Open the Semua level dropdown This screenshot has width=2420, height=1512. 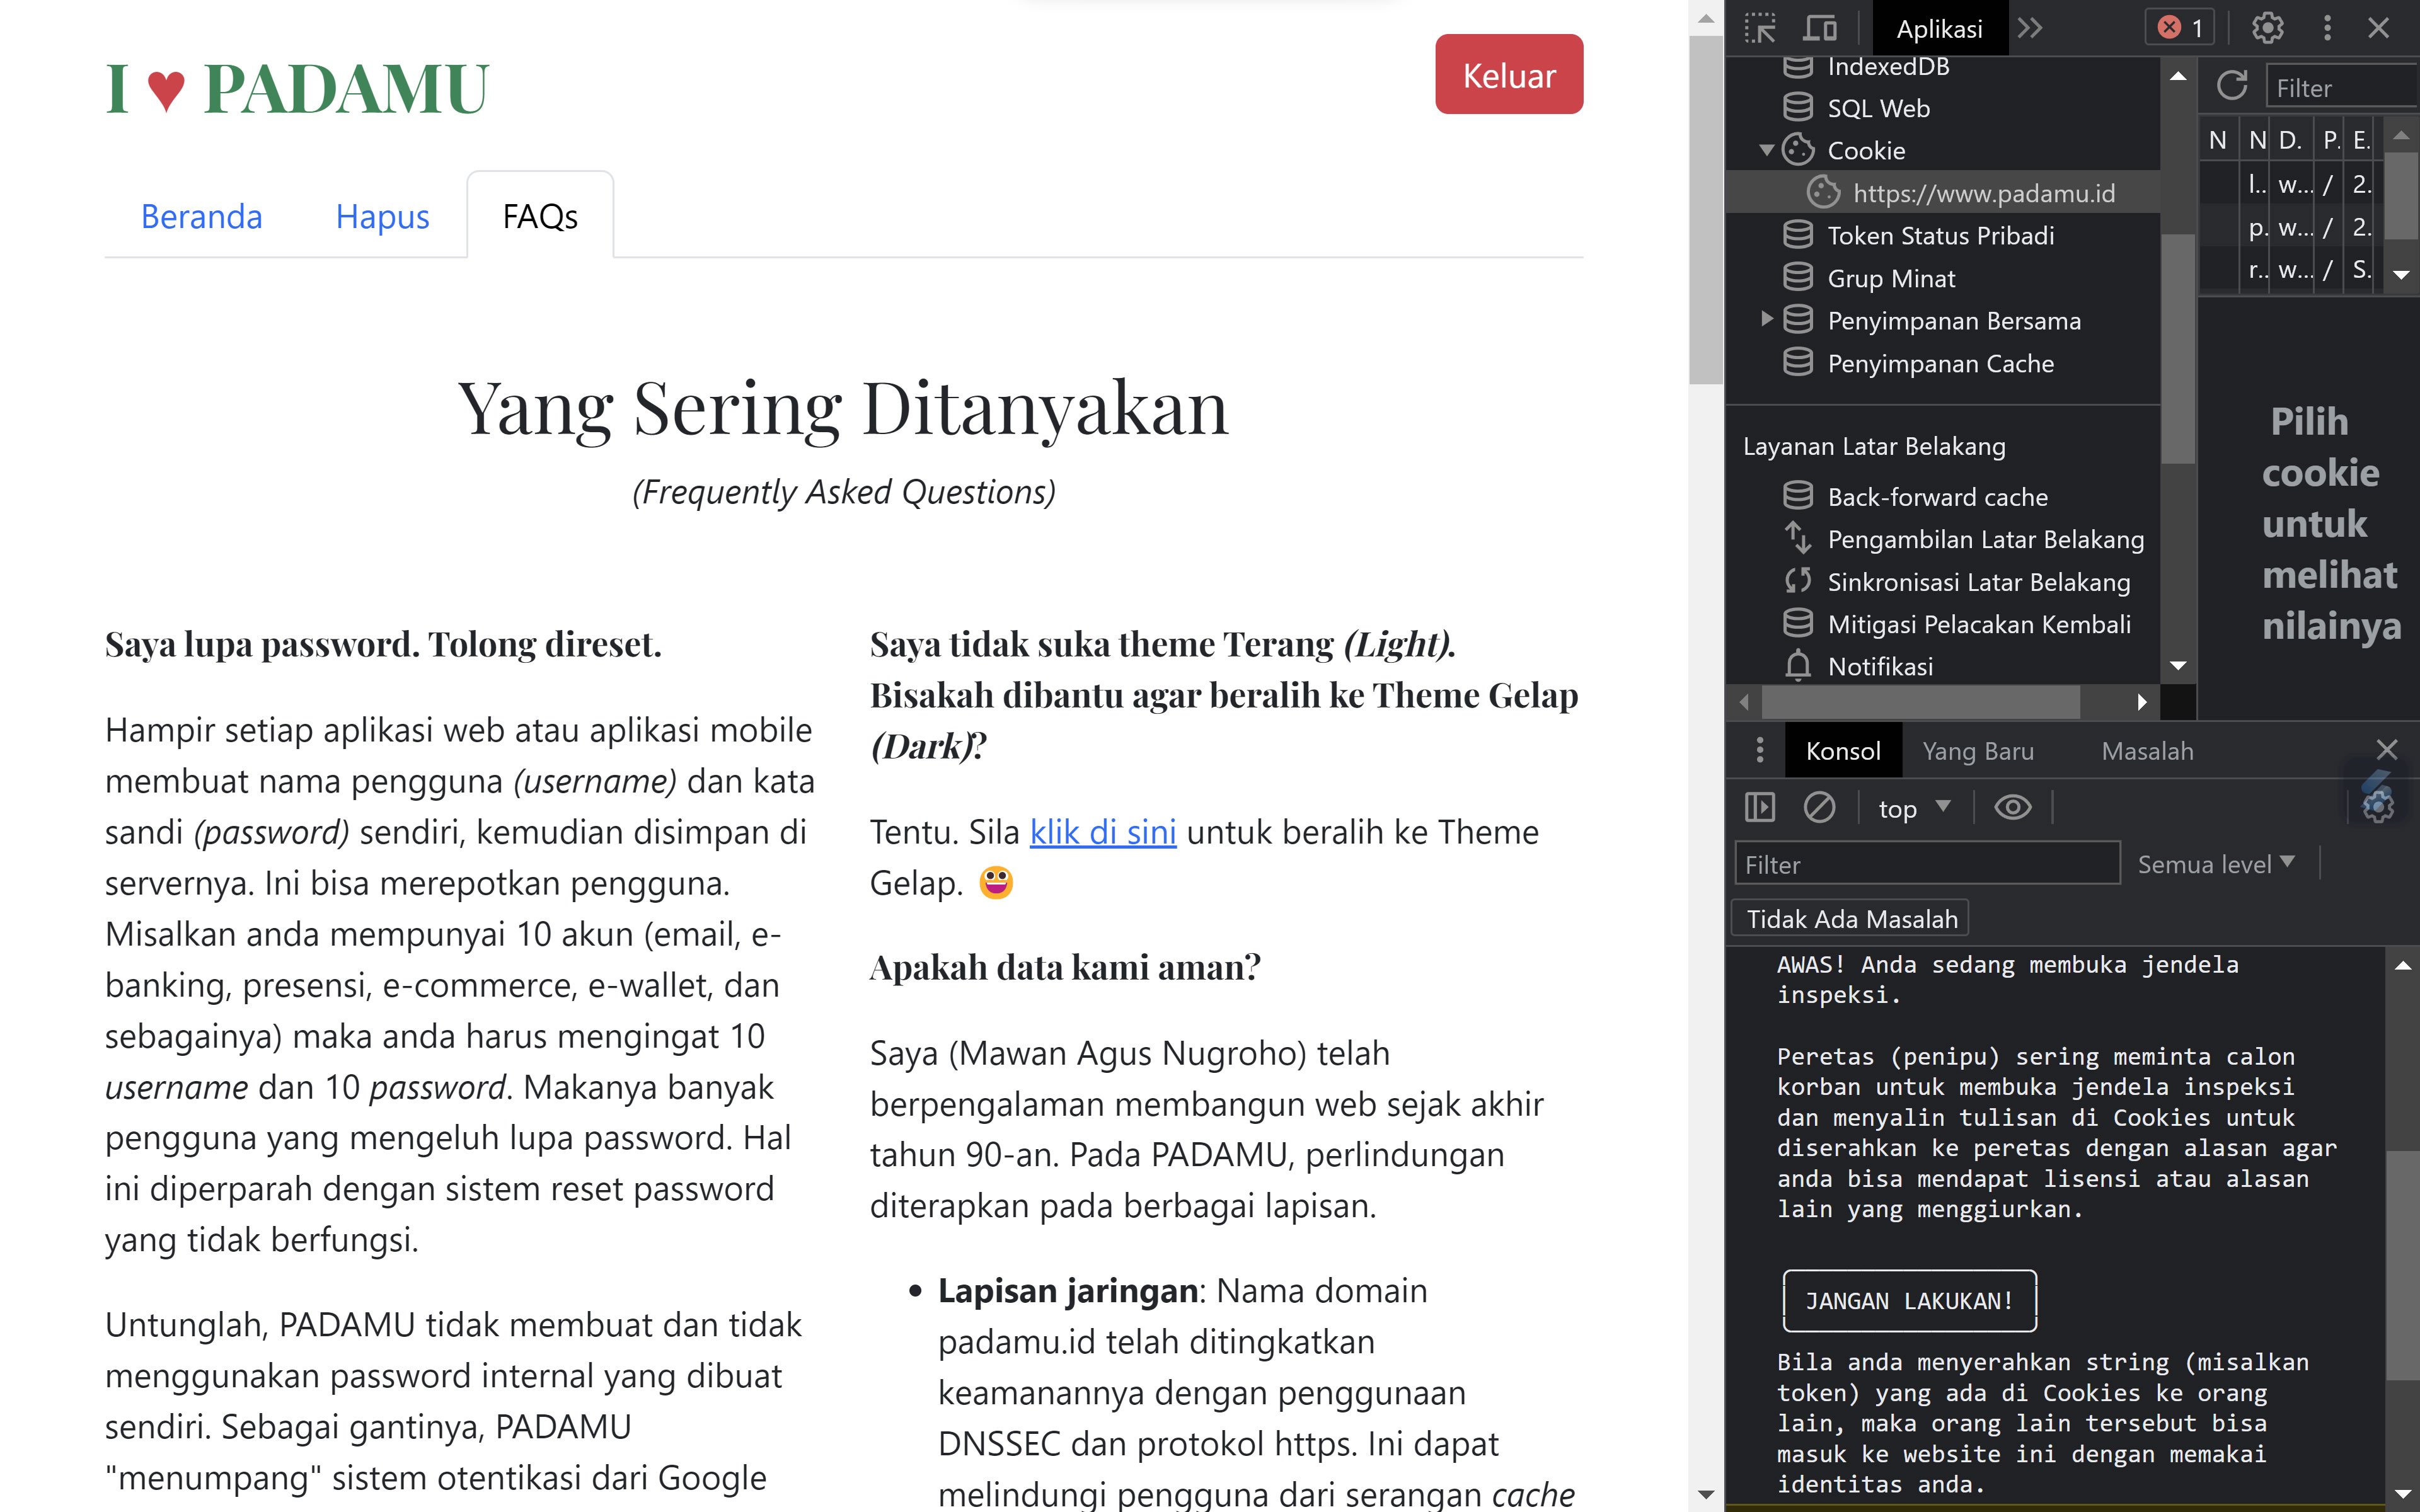click(x=2216, y=864)
